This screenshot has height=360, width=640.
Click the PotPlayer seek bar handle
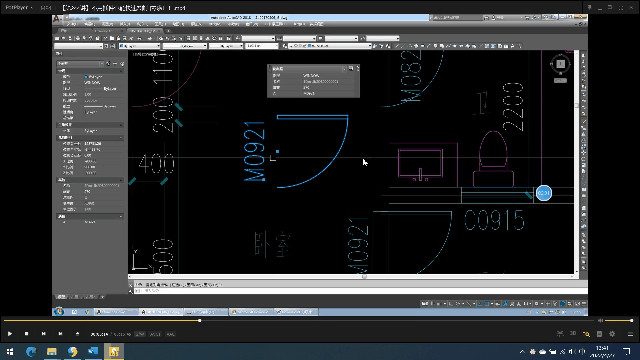click(x=200, y=321)
